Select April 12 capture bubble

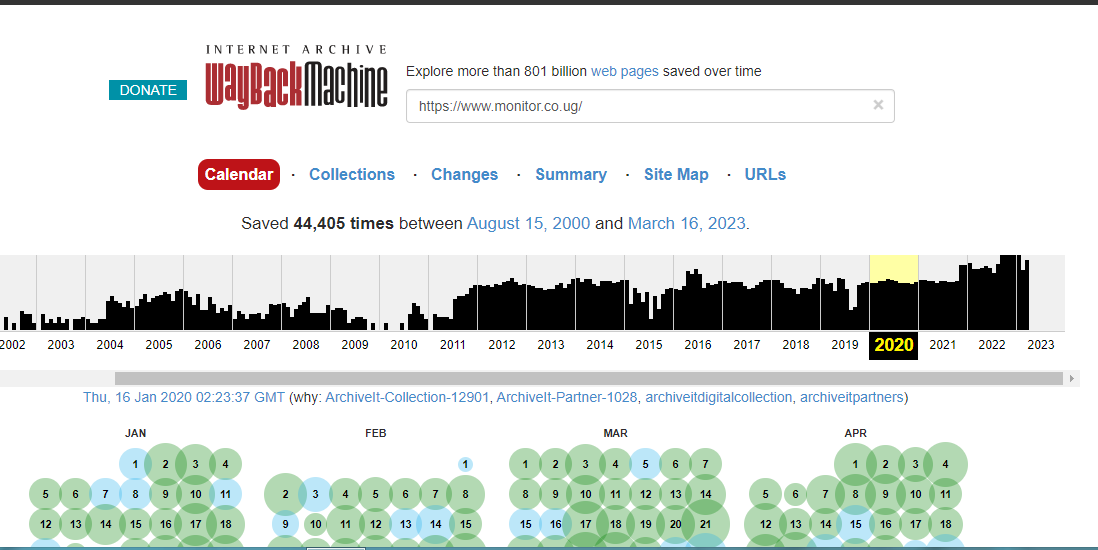[x=765, y=524]
